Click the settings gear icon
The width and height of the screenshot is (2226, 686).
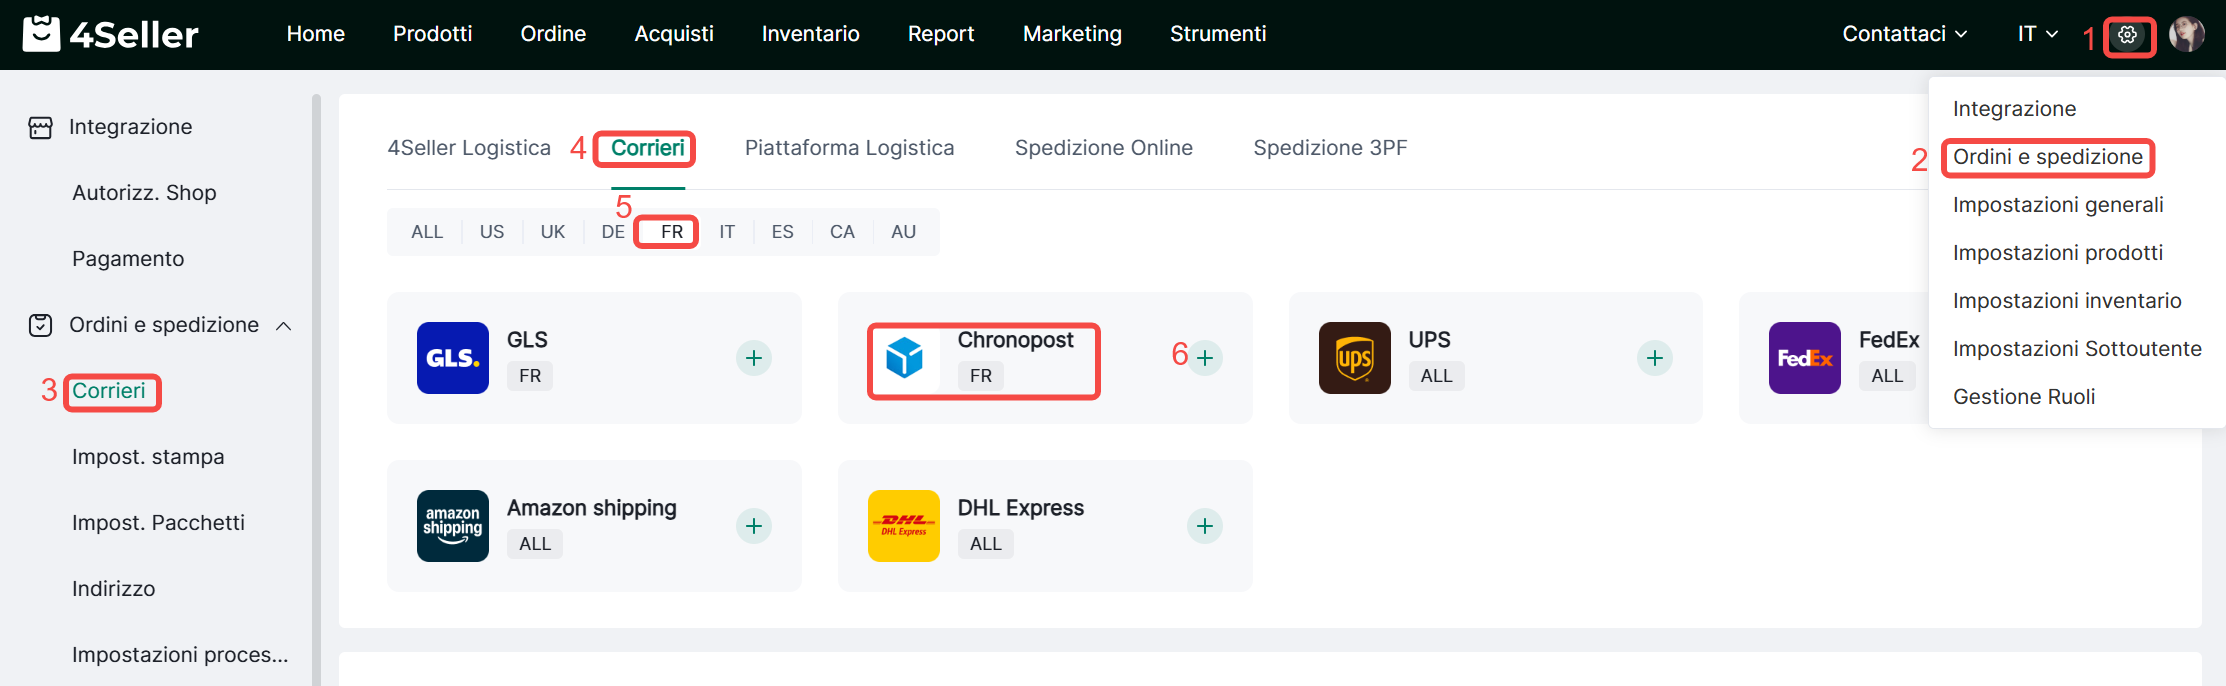coord(2127,35)
